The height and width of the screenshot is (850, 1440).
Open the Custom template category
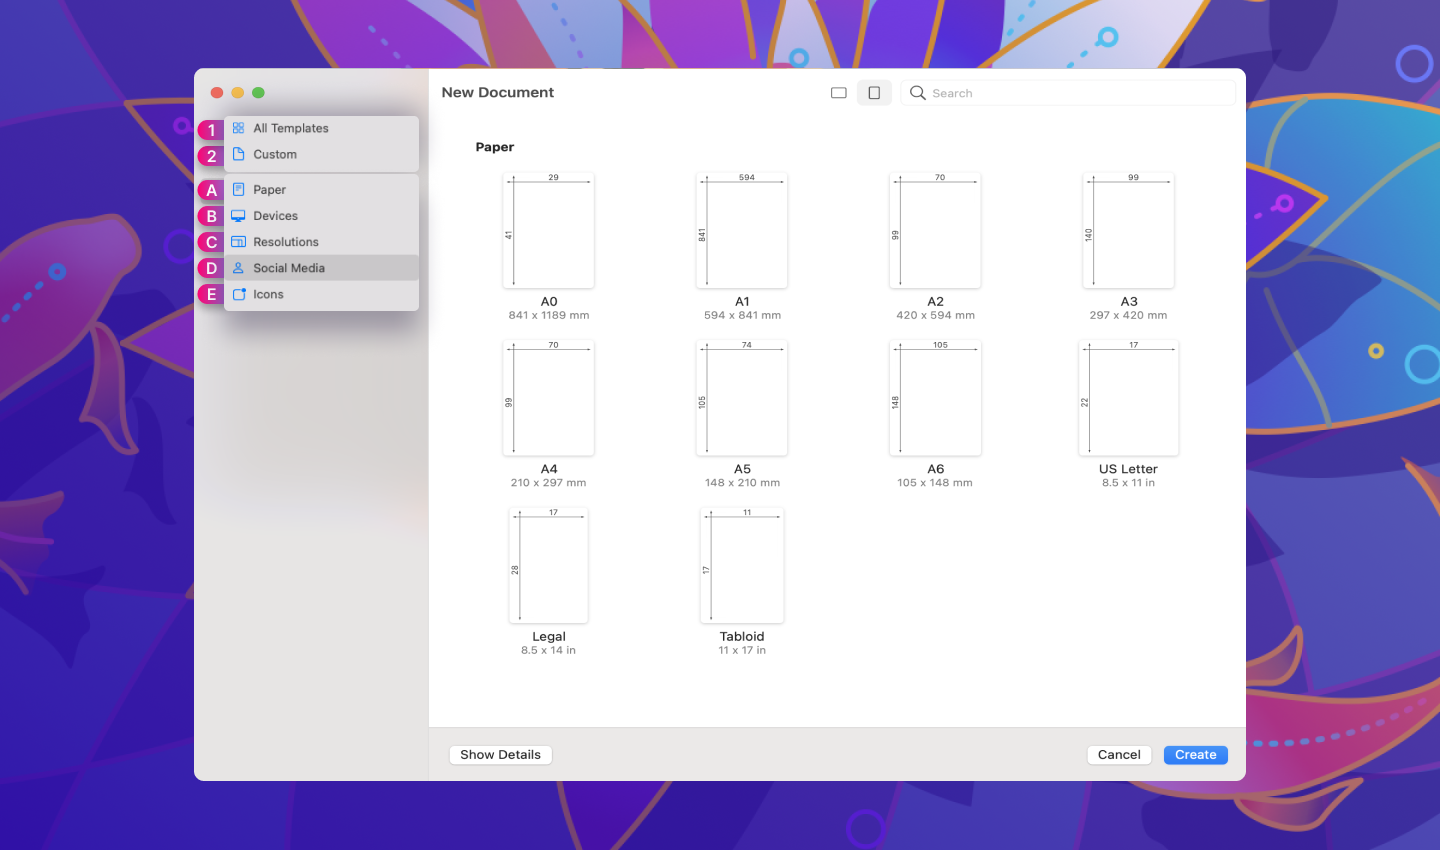[x=321, y=154]
